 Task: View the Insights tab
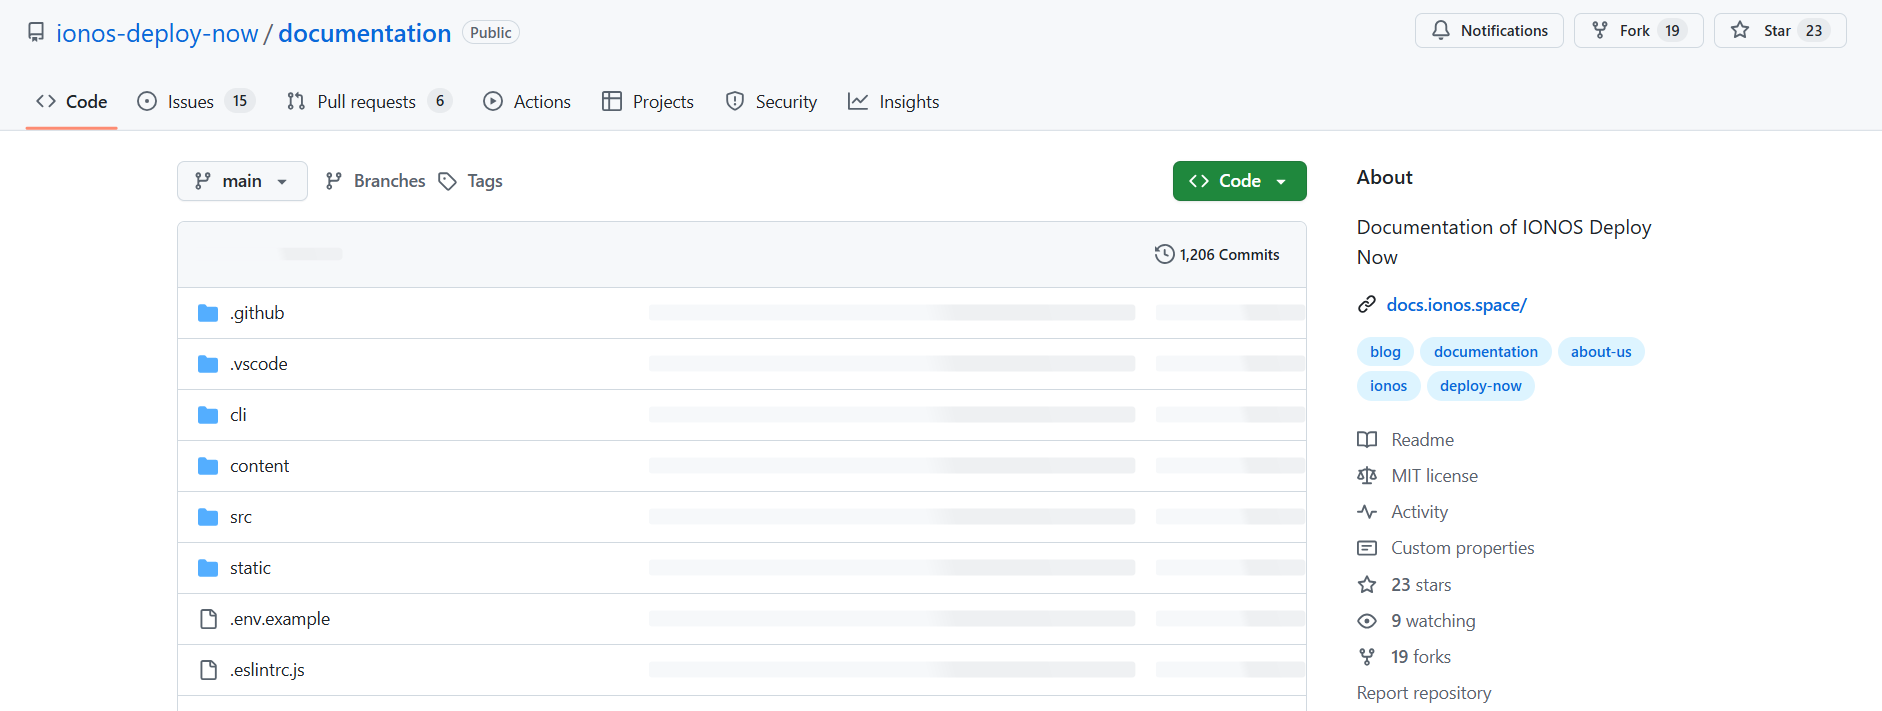(894, 102)
